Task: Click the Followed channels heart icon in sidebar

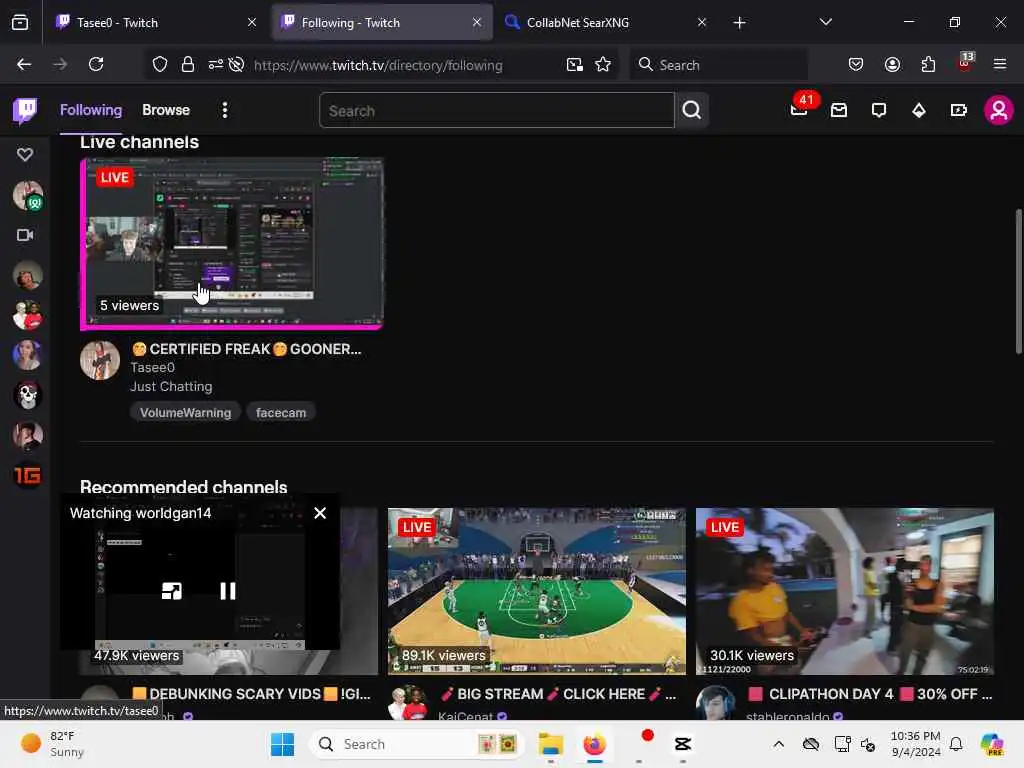Action: tap(25, 155)
